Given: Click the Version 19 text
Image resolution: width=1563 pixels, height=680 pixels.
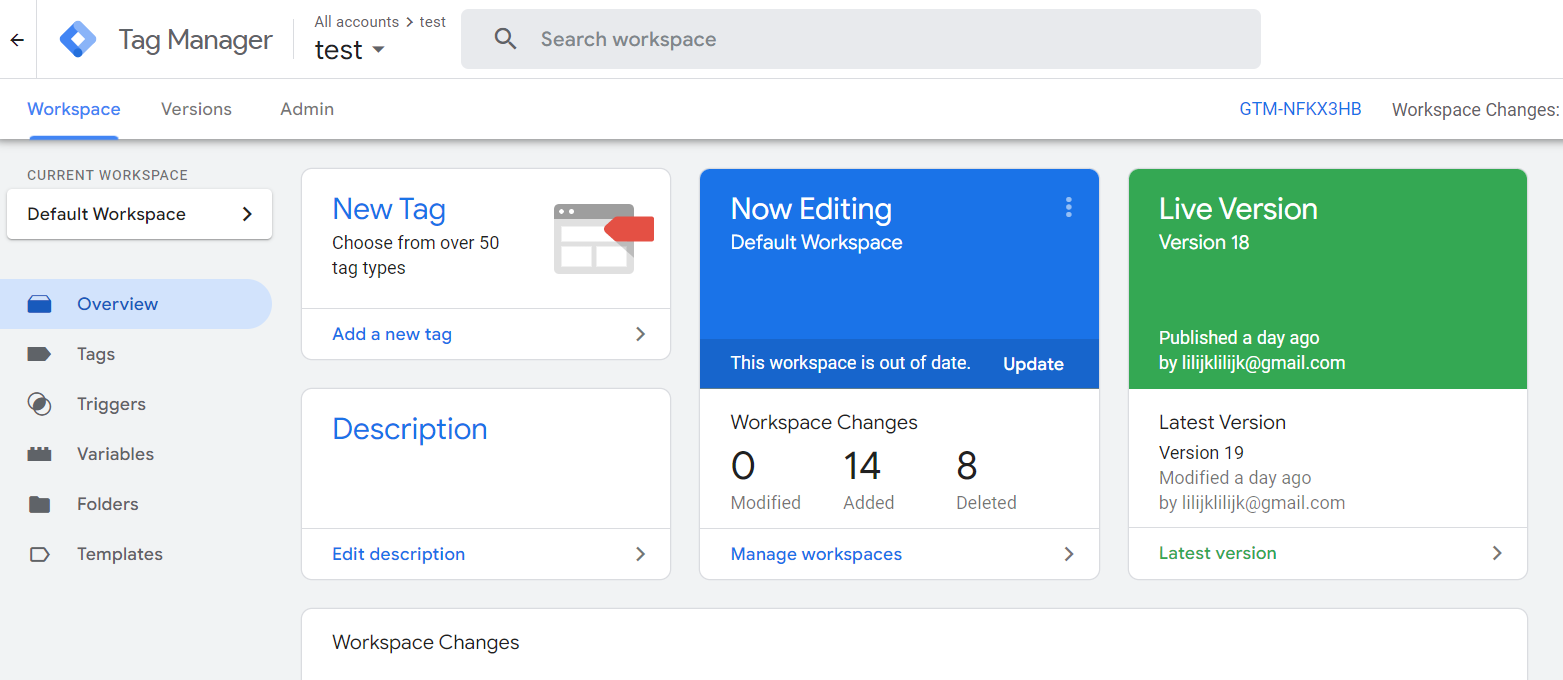Looking at the screenshot, I should coord(1202,452).
